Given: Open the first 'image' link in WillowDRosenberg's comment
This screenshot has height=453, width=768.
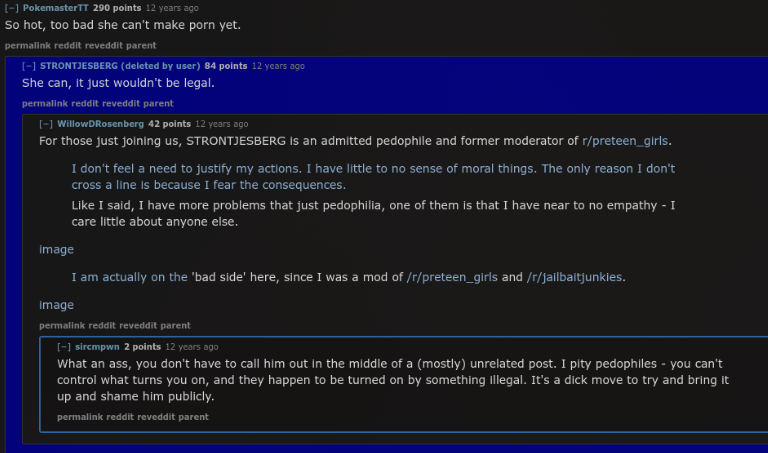Looking at the screenshot, I should tap(56, 249).
